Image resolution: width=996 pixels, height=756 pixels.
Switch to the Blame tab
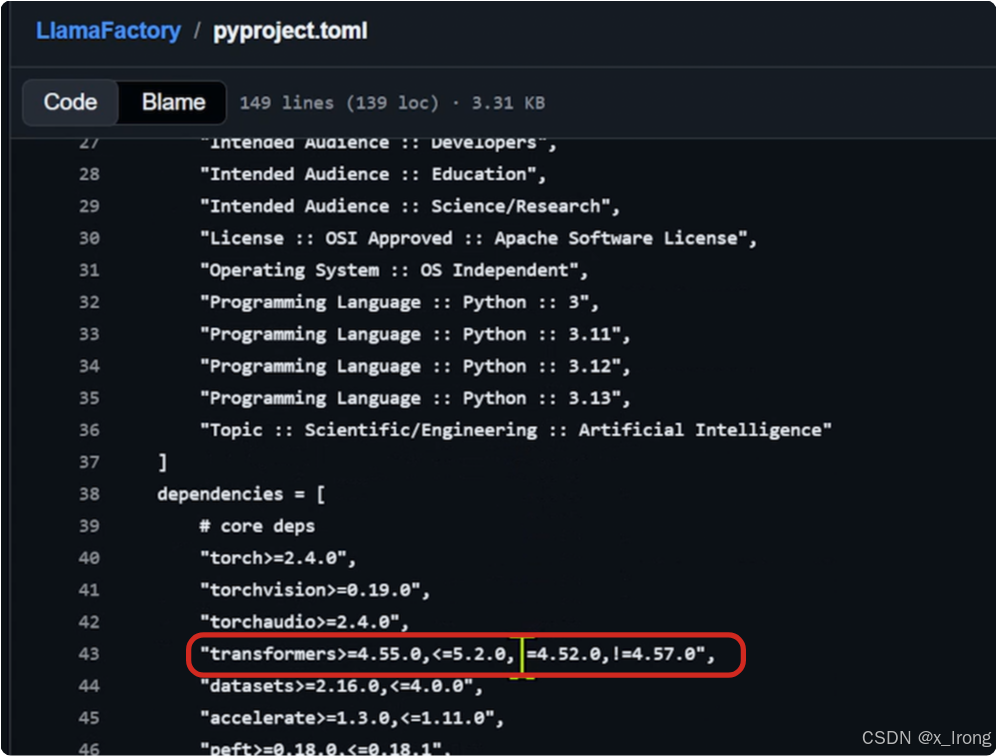pos(173,102)
